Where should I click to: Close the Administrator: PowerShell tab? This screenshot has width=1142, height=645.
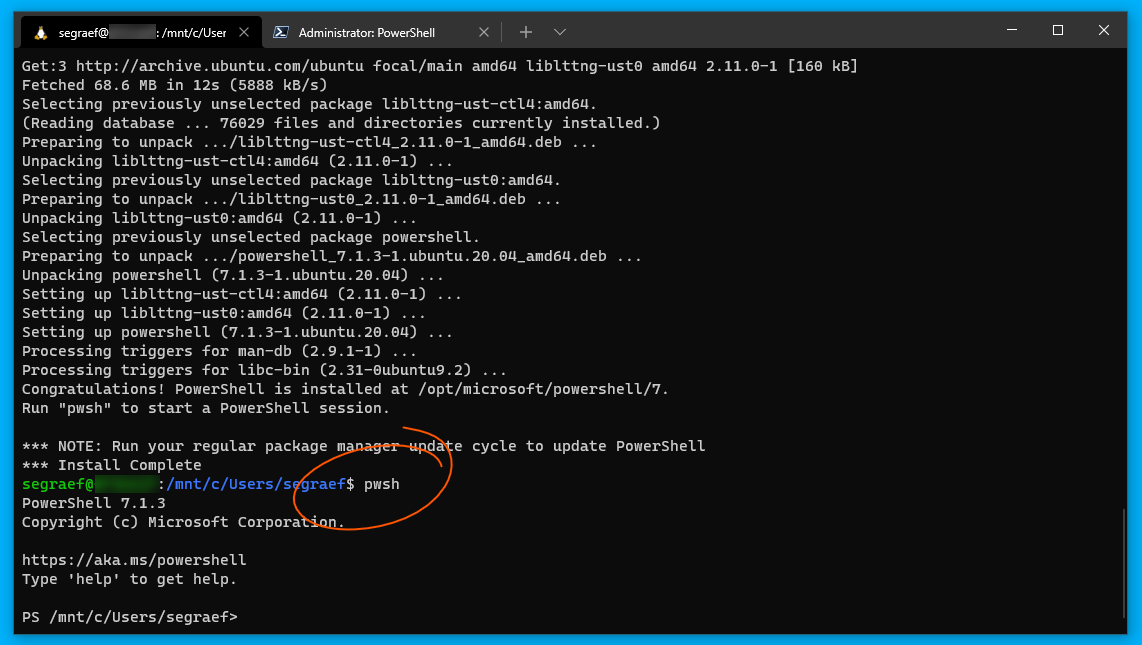coord(484,32)
